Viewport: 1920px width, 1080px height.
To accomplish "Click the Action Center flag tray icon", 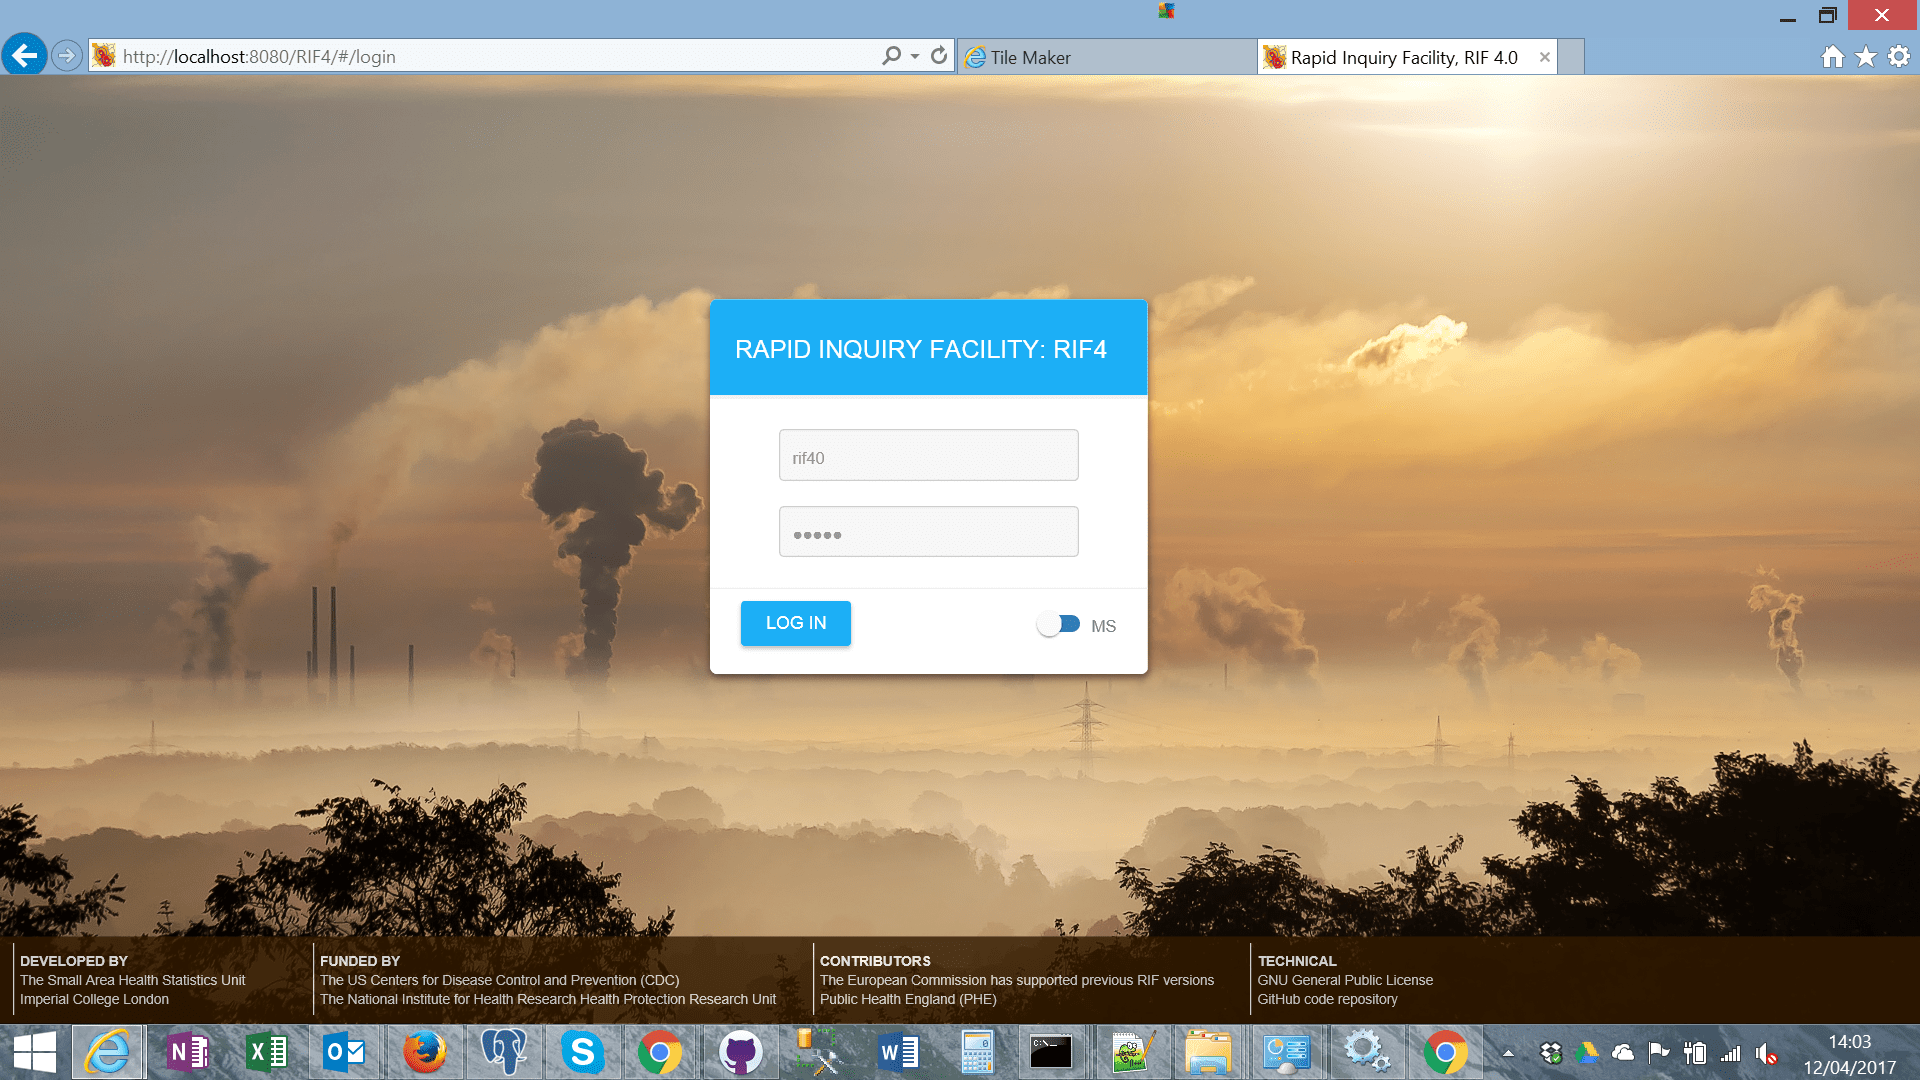I will click(x=1659, y=1053).
